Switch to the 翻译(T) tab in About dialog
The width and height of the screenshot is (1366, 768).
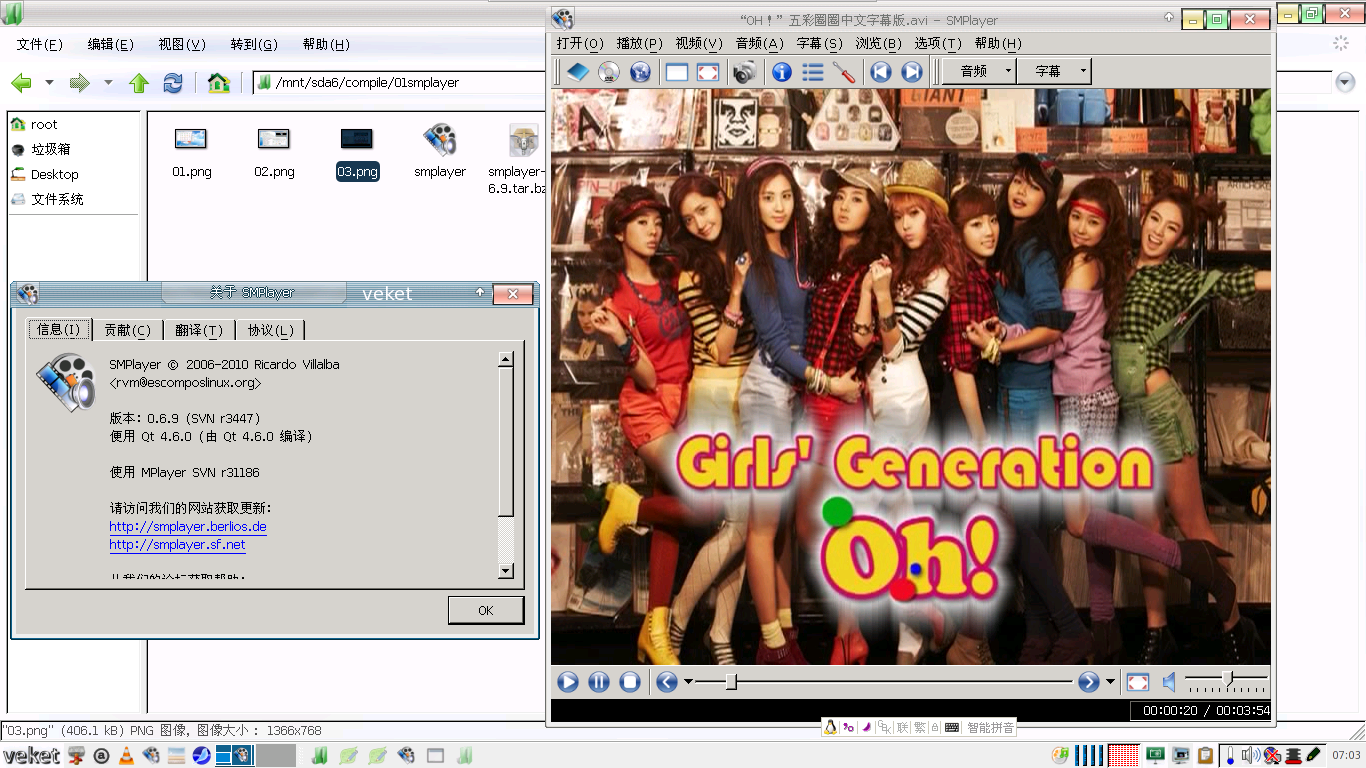point(199,330)
